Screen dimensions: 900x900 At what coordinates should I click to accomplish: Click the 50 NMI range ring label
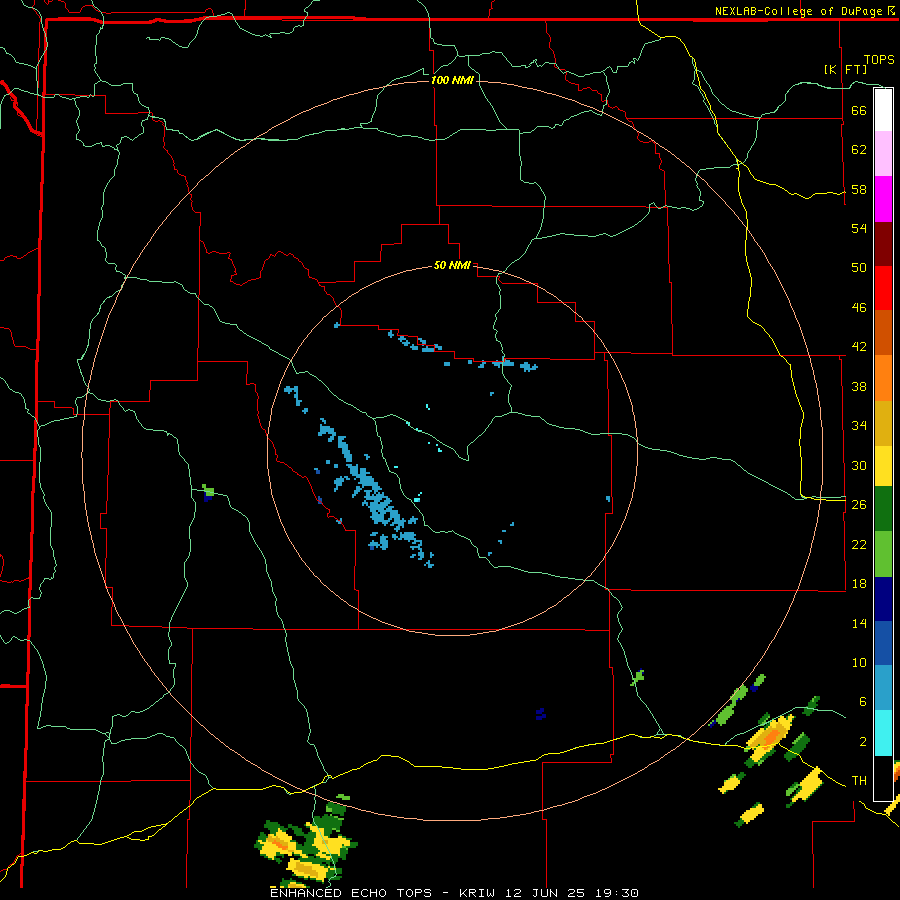pyautogui.click(x=452, y=265)
